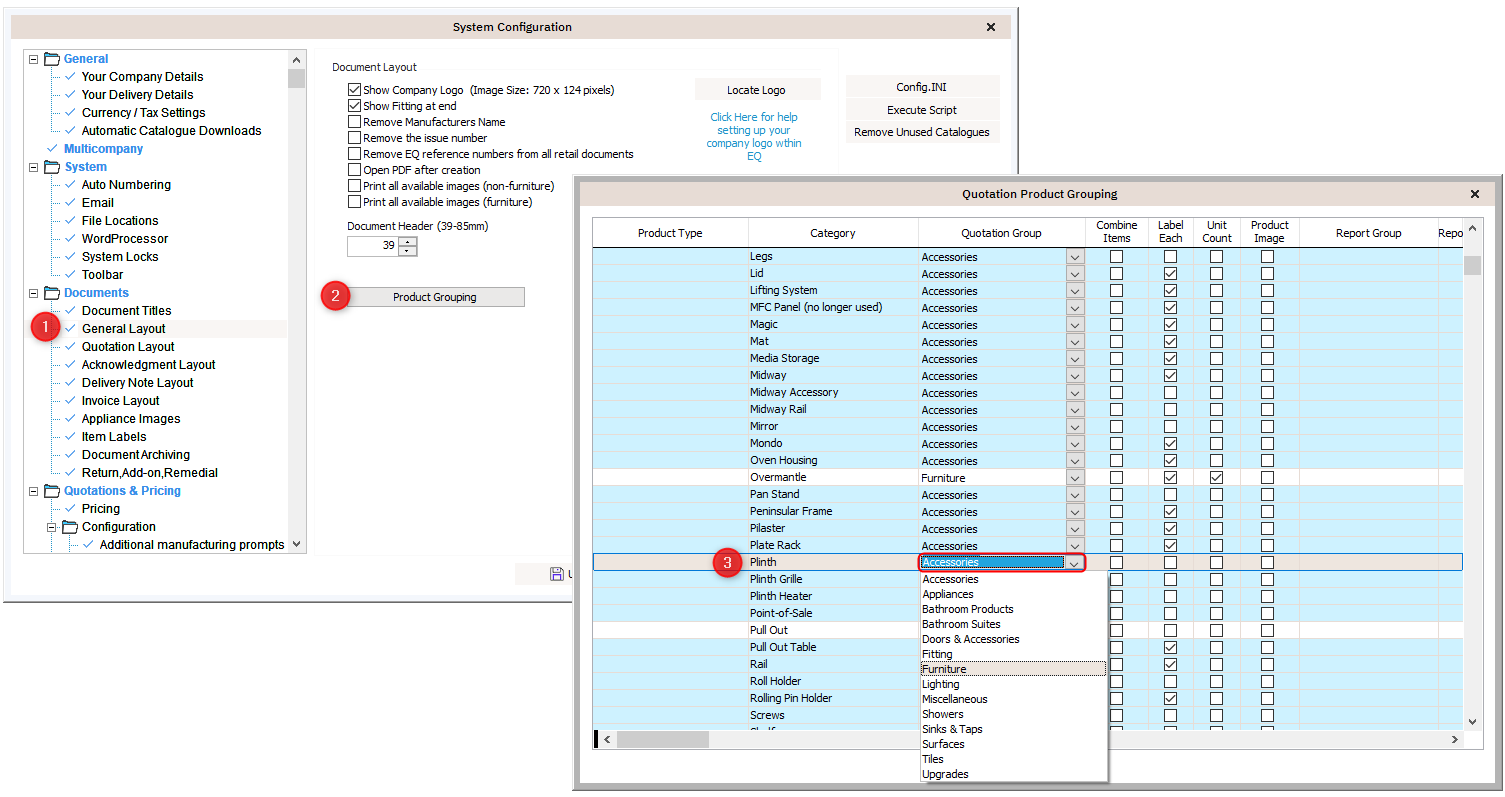Open Quotation Group dropdown for Mirror row
This screenshot has height=797, width=1505.
(1075, 427)
